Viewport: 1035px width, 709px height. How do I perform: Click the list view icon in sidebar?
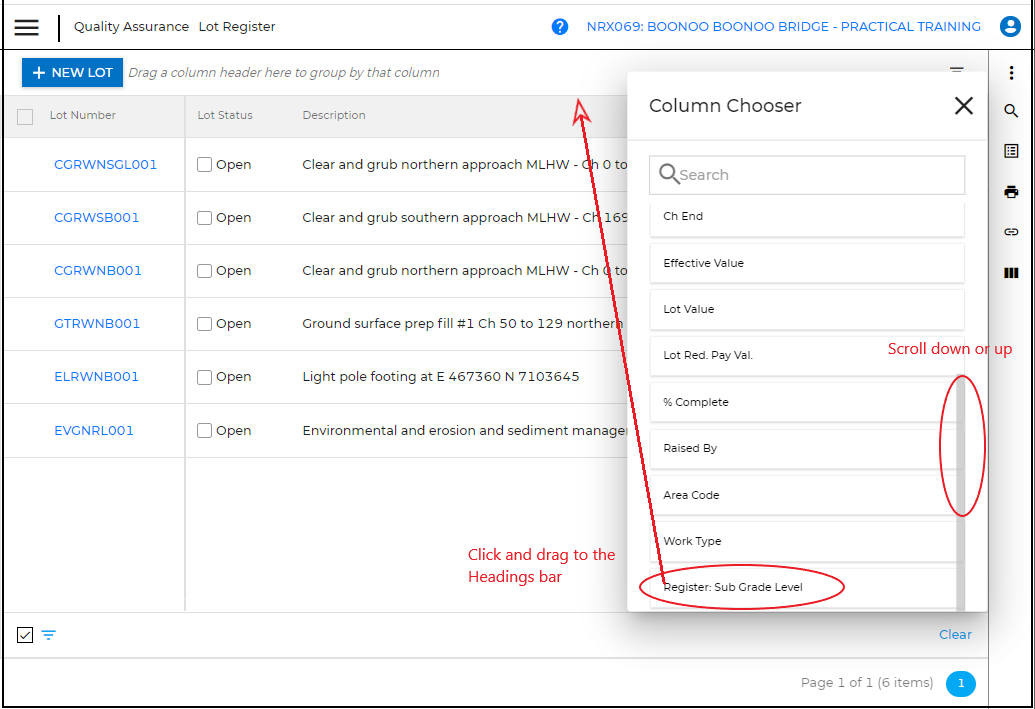(x=1011, y=151)
